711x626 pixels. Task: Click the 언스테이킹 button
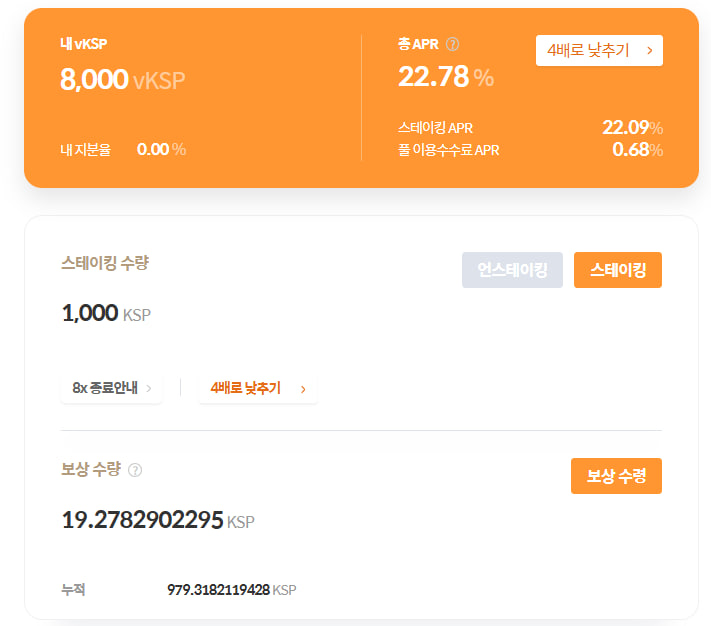(x=512, y=270)
